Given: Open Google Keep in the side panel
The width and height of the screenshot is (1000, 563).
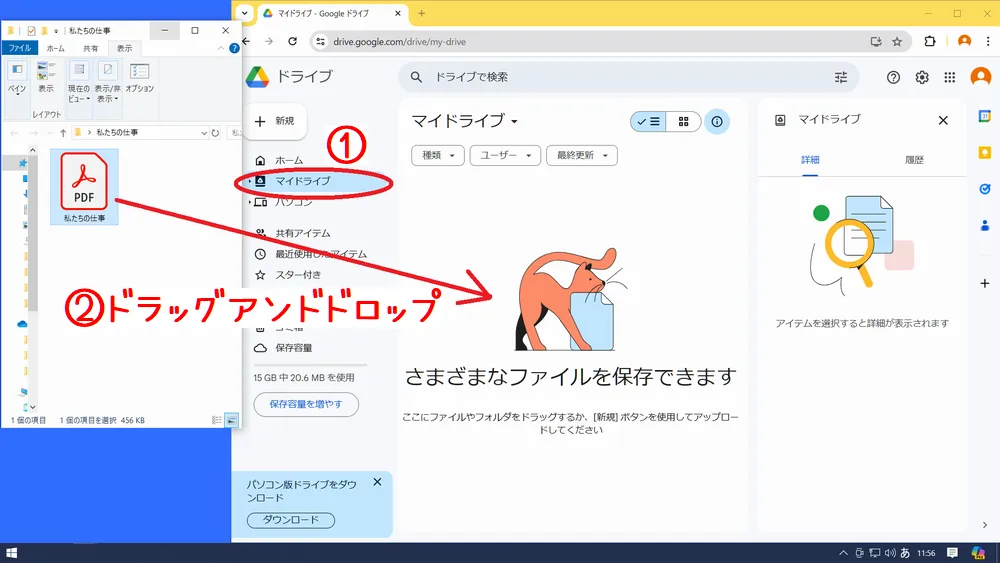Looking at the screenshot, I should pyautogui.click(x=984, y=152).
